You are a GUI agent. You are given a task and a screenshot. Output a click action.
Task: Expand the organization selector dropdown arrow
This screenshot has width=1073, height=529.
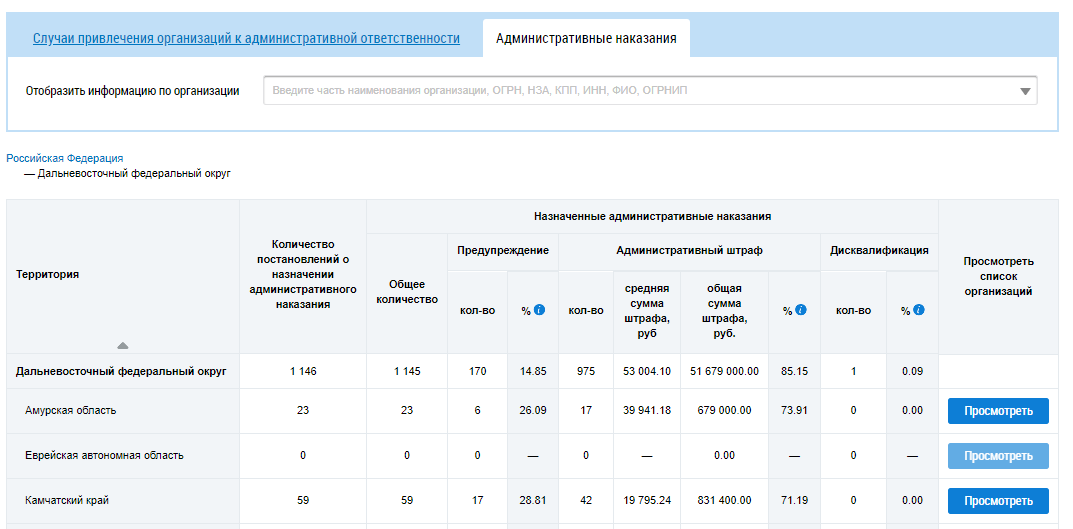[x=1025, y=91]
